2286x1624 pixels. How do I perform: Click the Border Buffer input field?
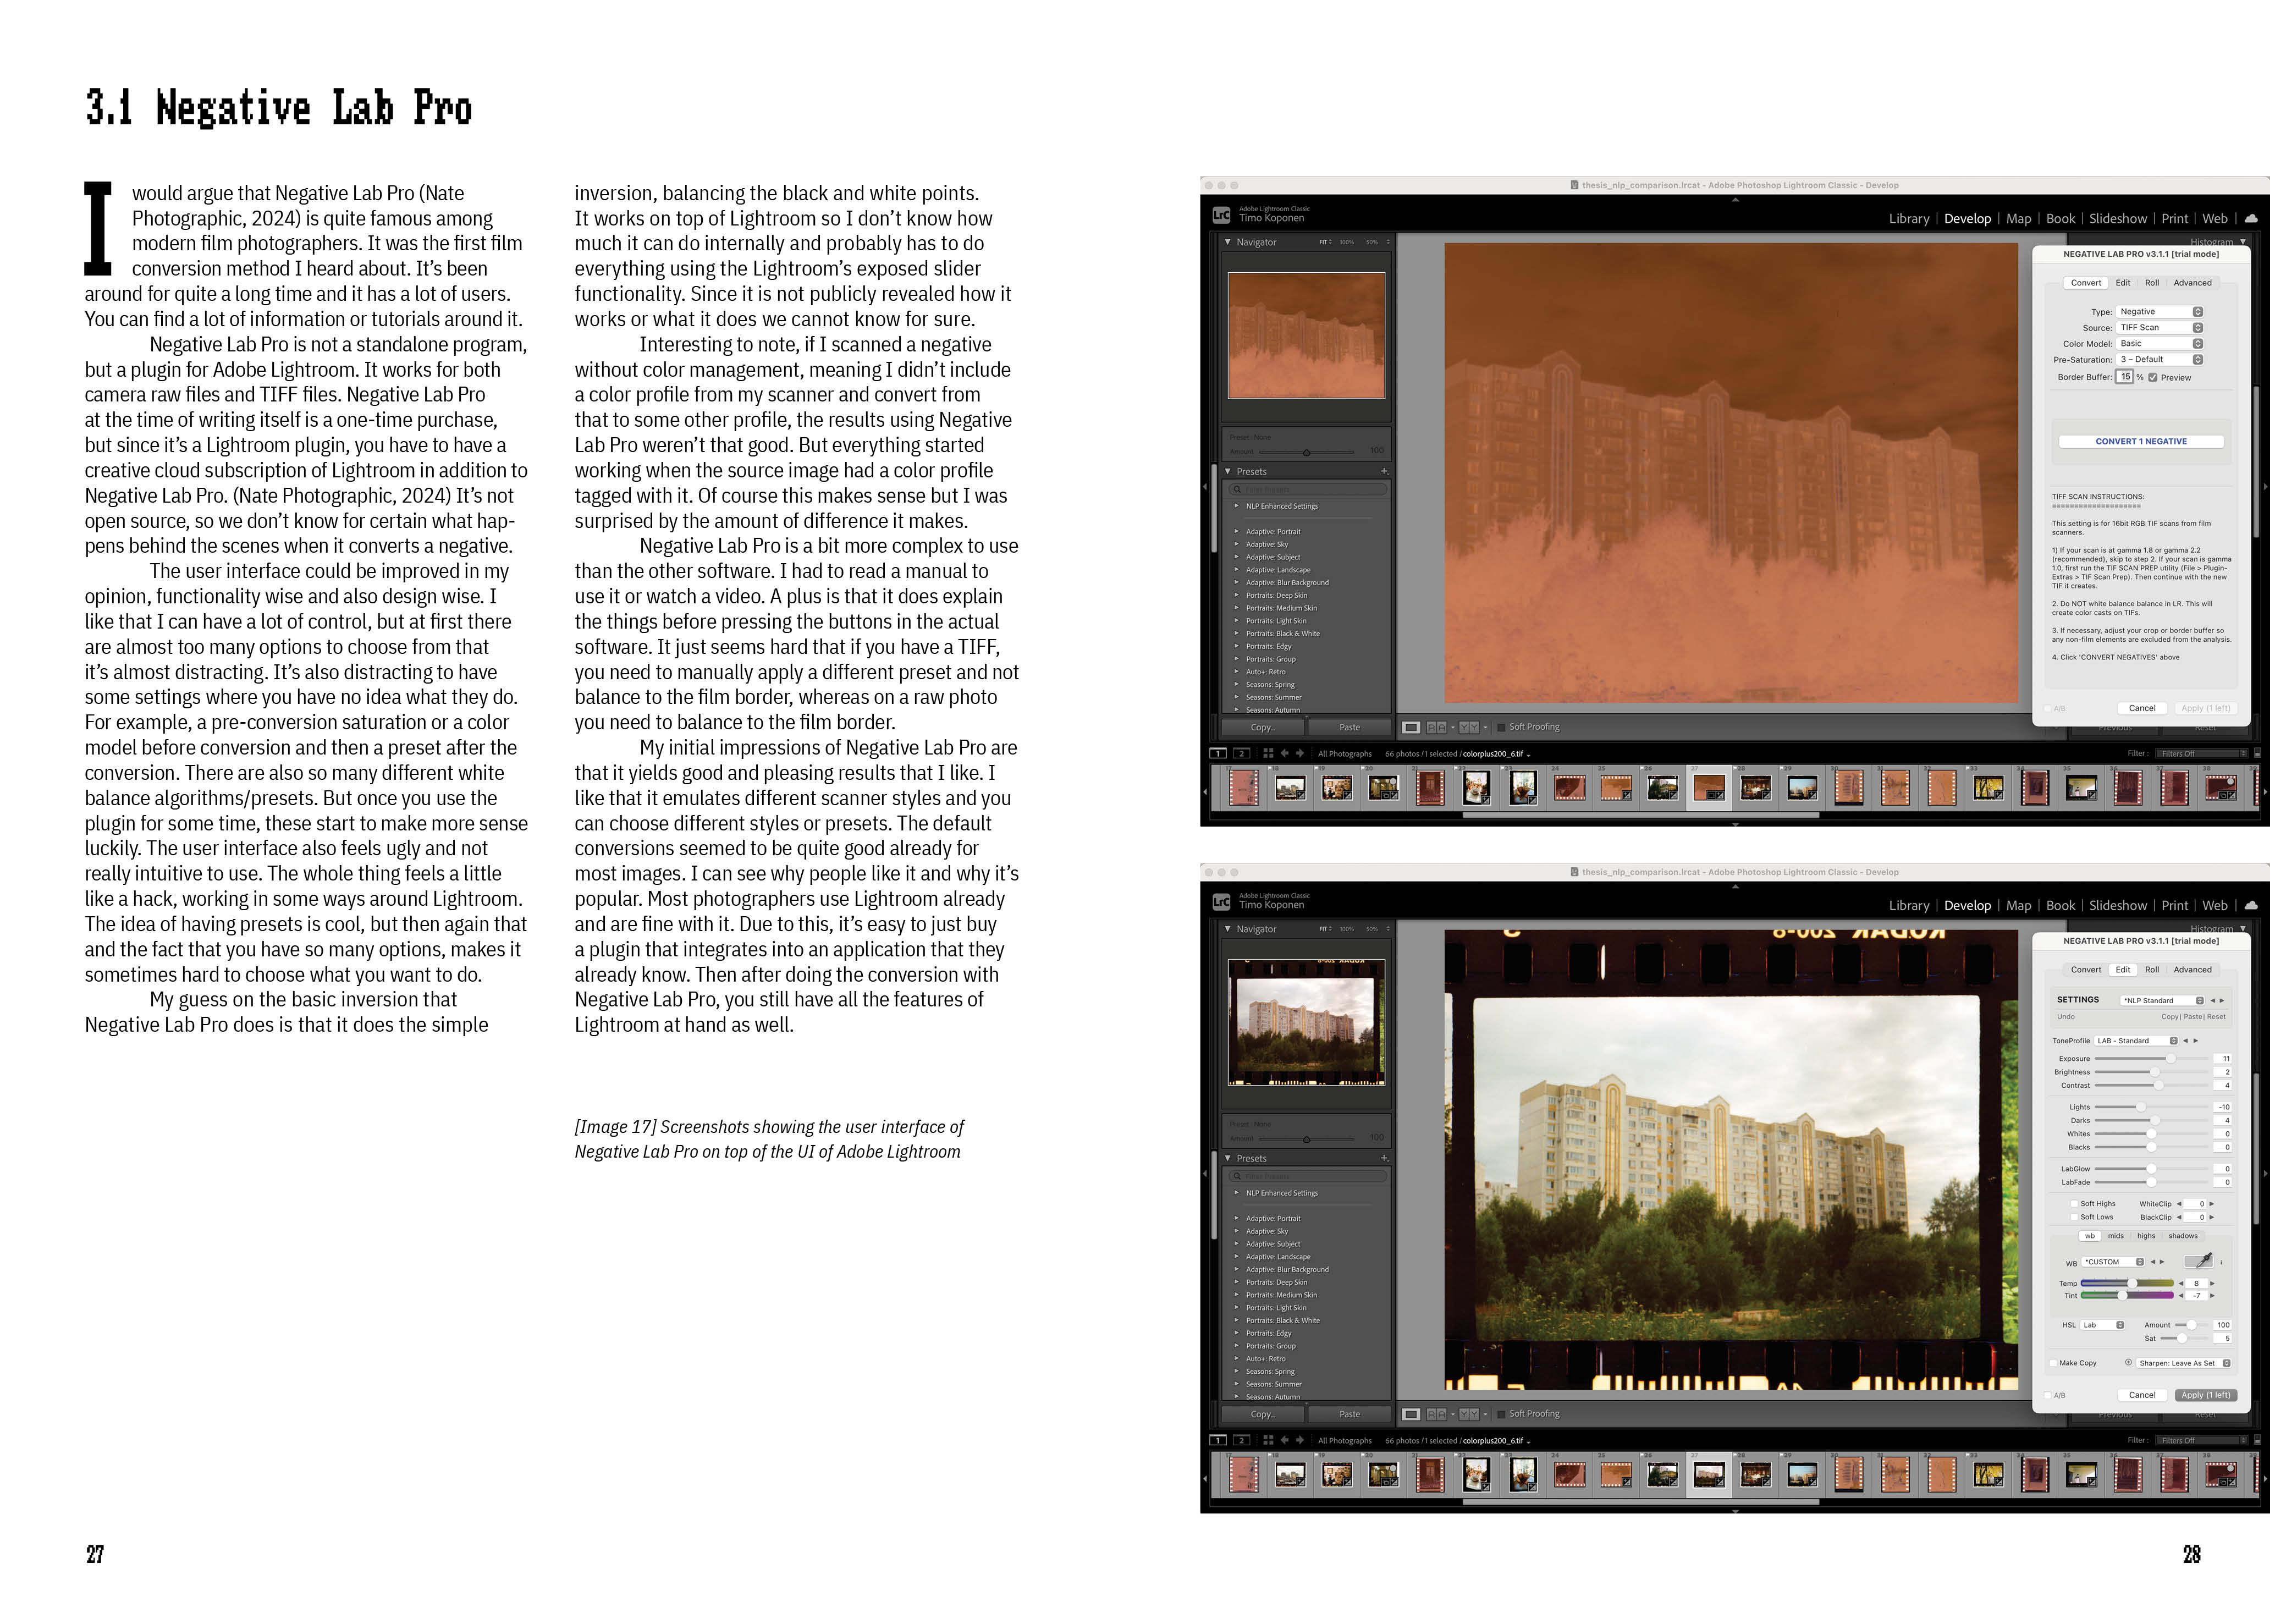(2126, 377)
